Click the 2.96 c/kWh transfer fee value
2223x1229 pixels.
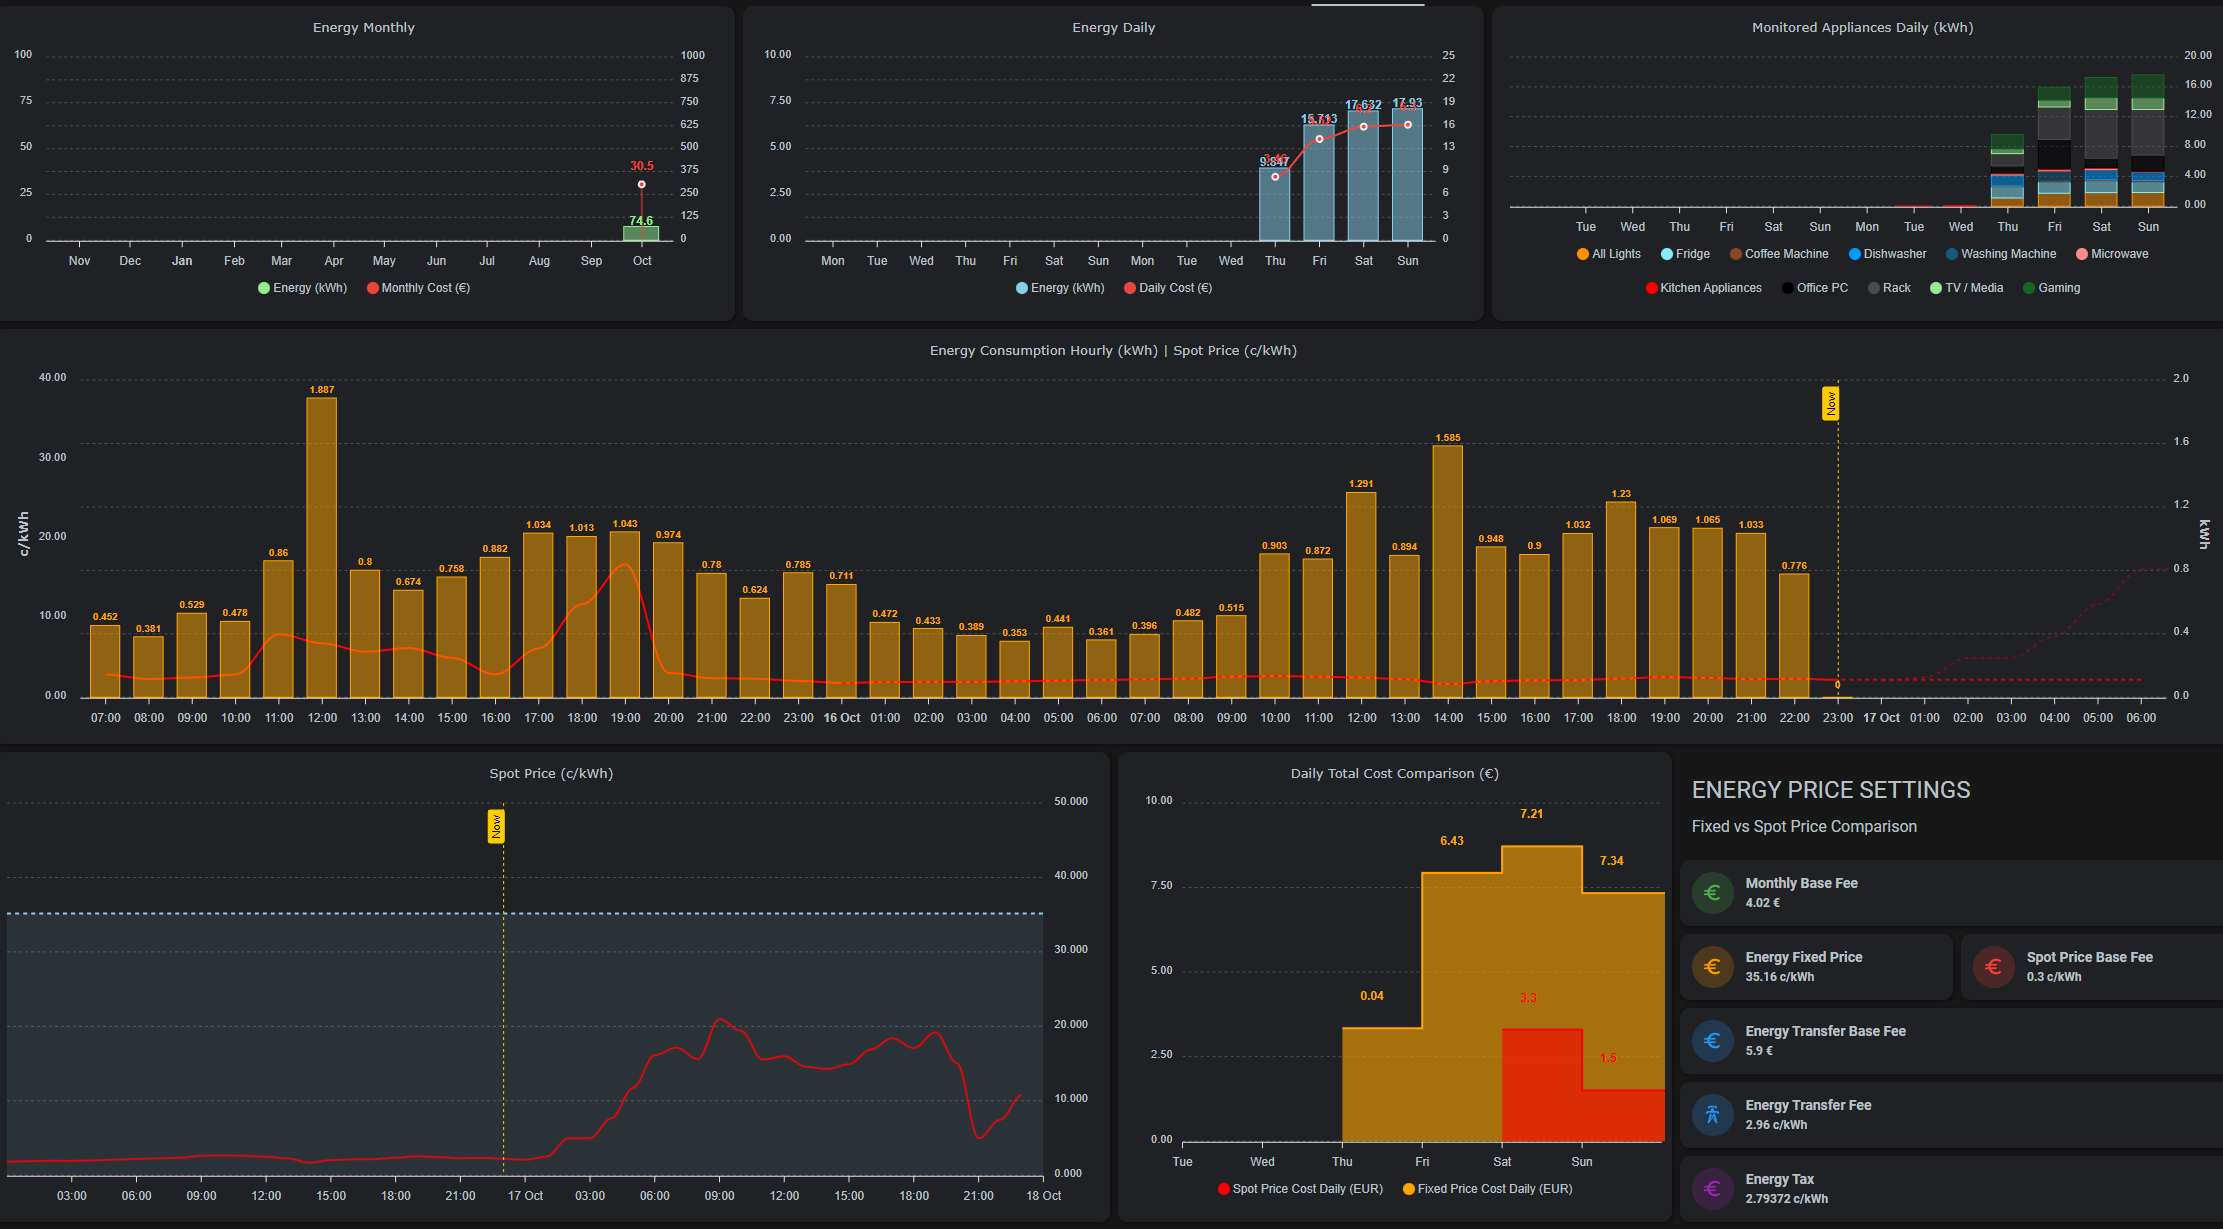1777,1125
